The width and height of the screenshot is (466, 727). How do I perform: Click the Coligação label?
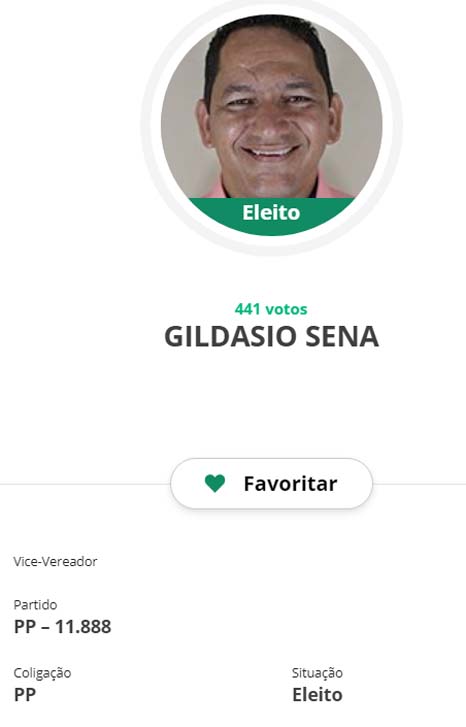[x=42, y=673]
